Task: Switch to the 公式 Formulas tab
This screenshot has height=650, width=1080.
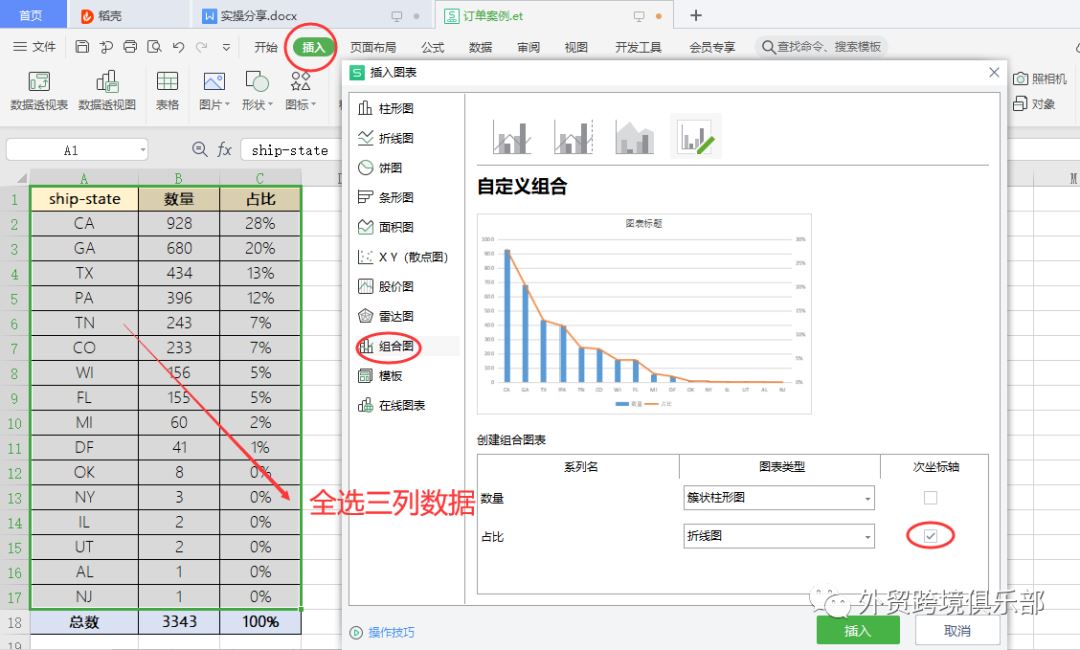Action: pyautogui.click(x=433, y=47)
